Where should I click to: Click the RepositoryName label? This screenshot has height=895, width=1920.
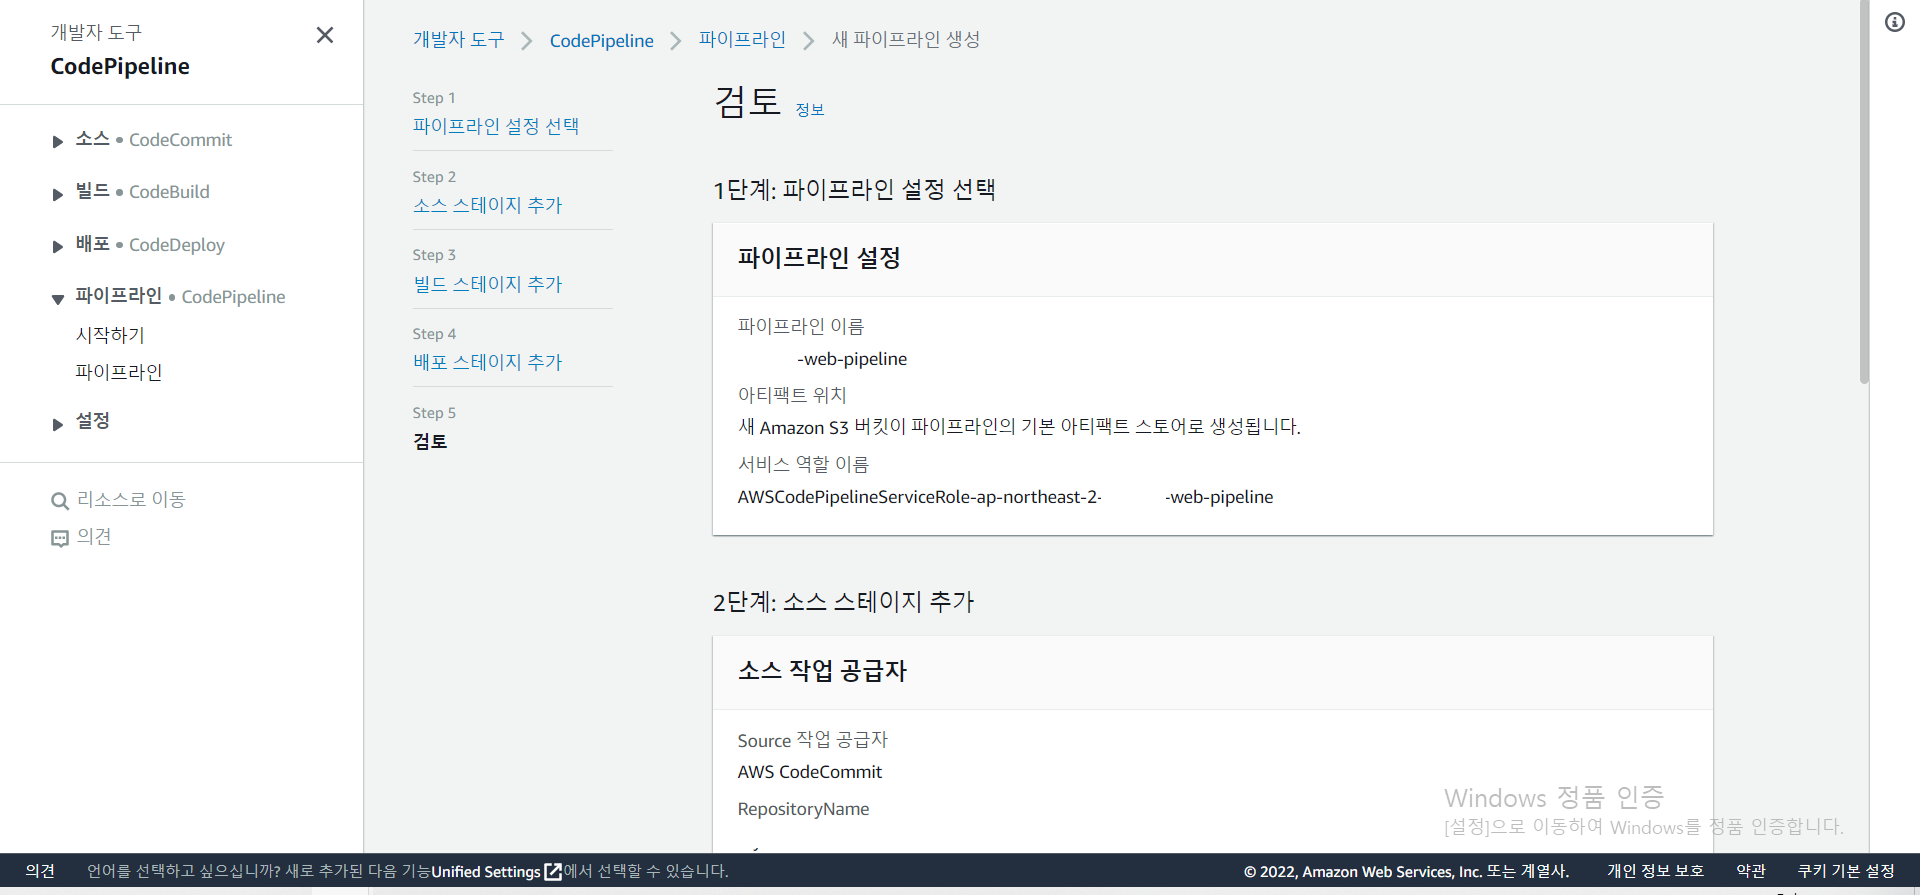(803, 809)
